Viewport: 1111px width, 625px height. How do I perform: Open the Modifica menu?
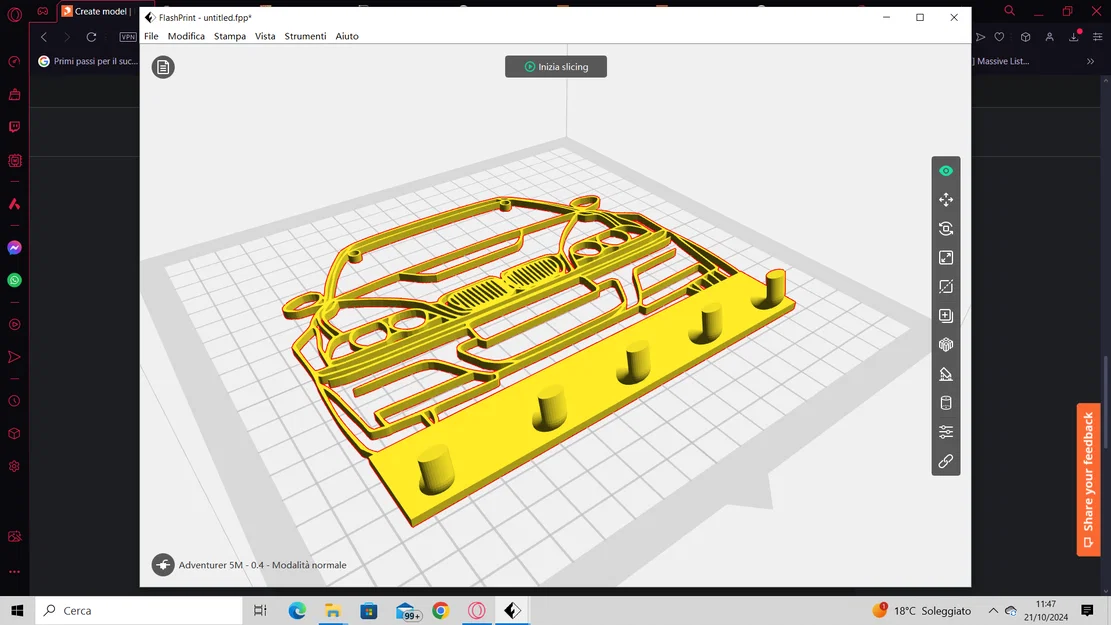(186, 36)
